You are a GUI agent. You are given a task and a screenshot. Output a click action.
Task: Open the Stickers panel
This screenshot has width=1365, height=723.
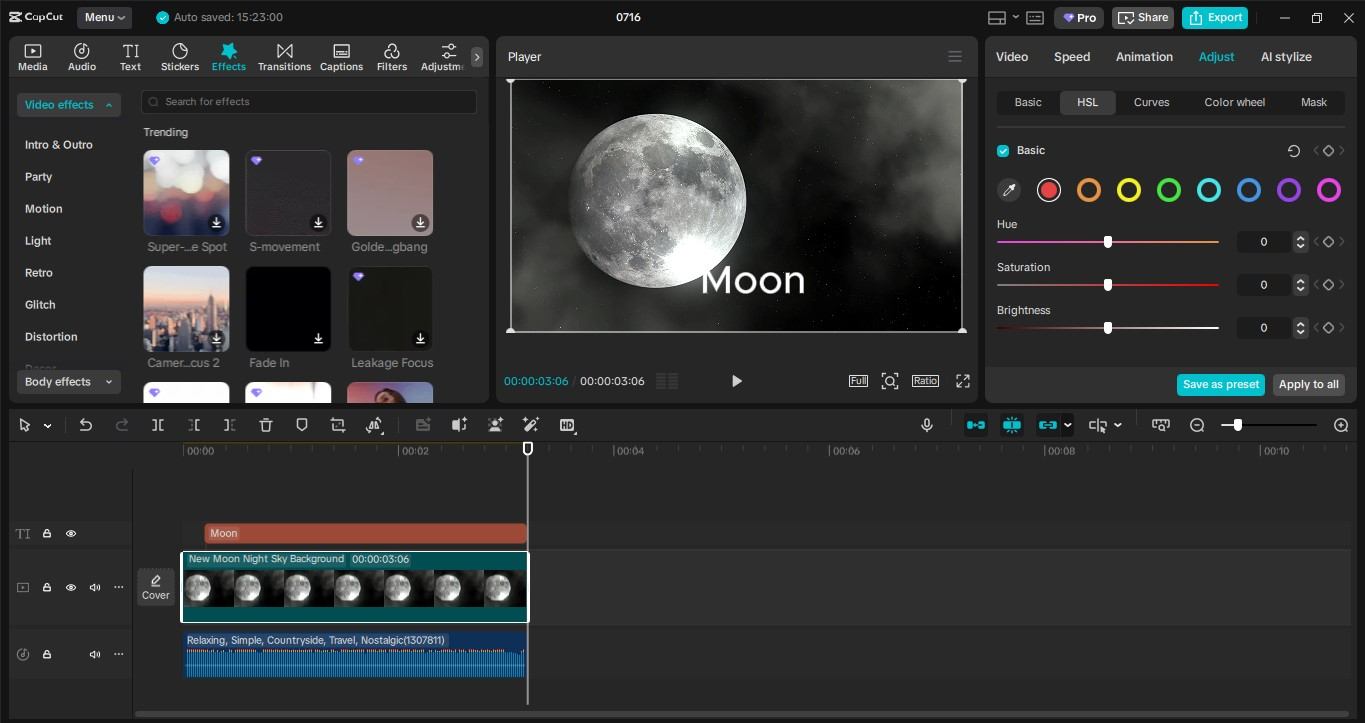(x=180, y=57)
